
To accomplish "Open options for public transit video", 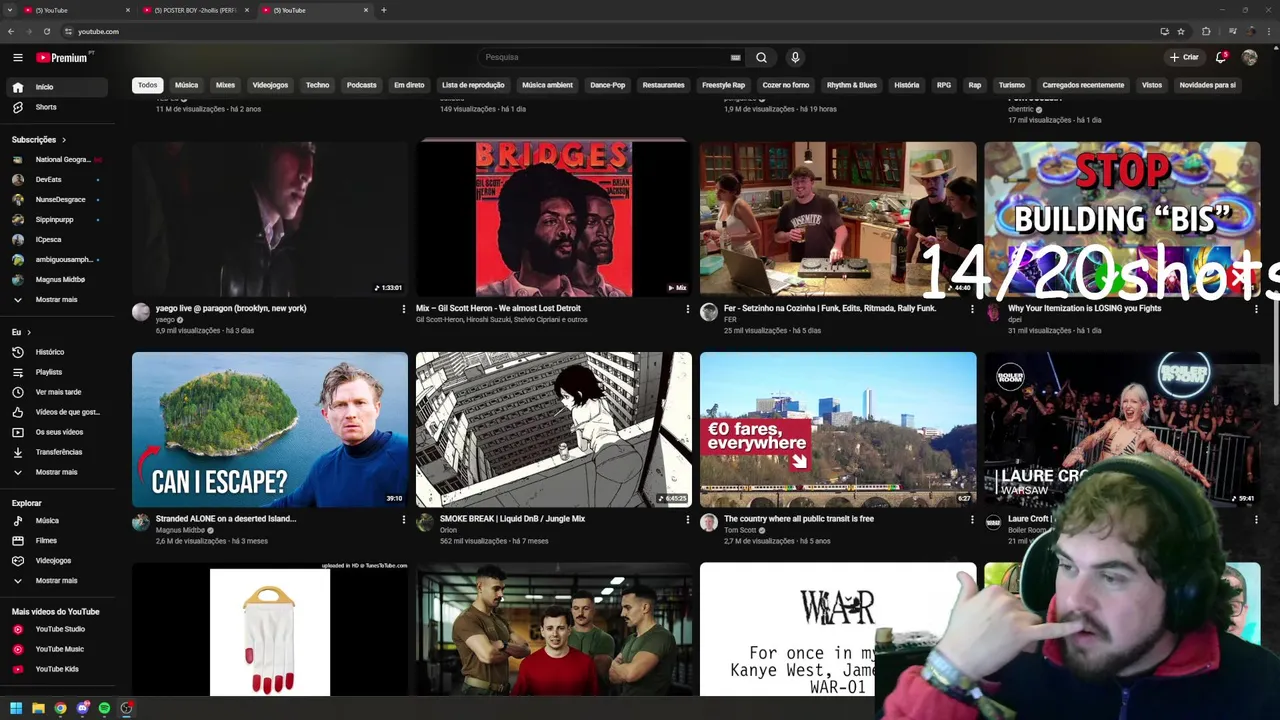I will pos(971,519).
